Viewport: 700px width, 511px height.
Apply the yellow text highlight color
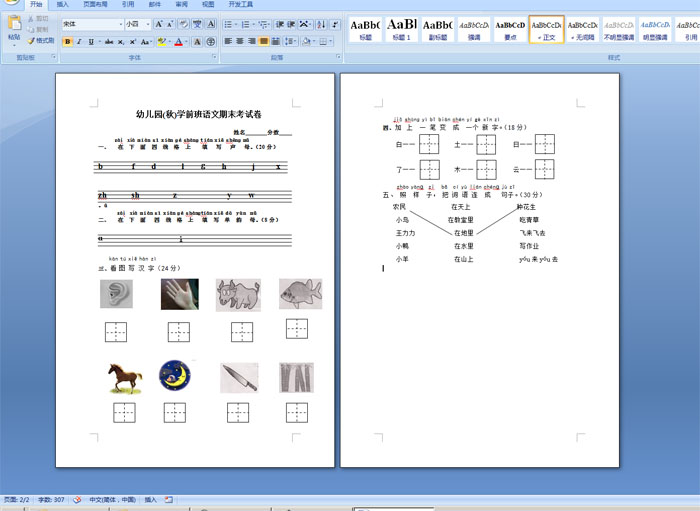162,42
